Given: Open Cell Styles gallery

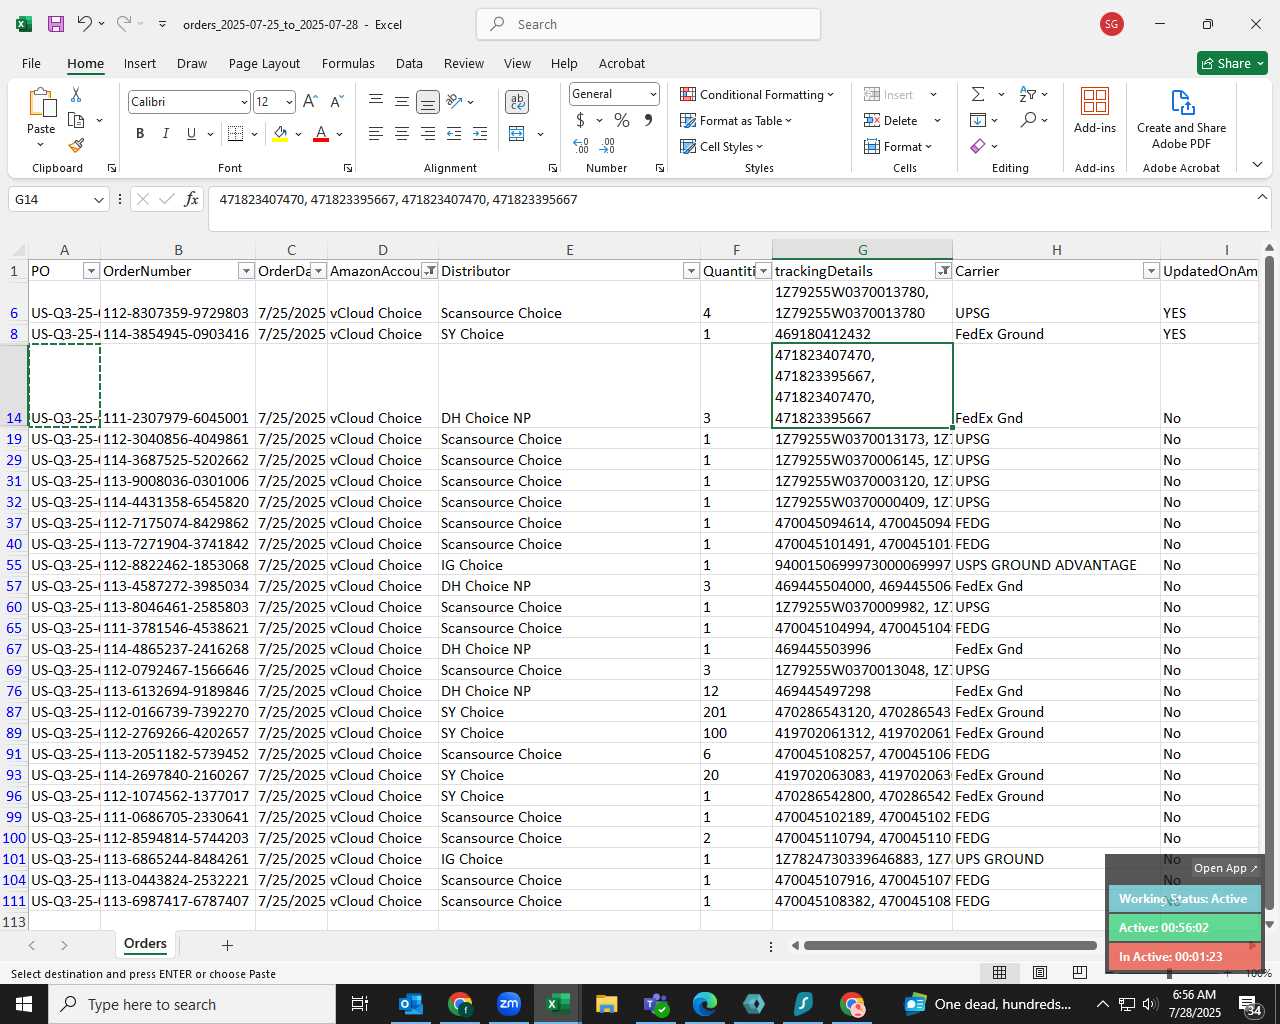Looking at the screenshot, I should (x=722, y=146).
